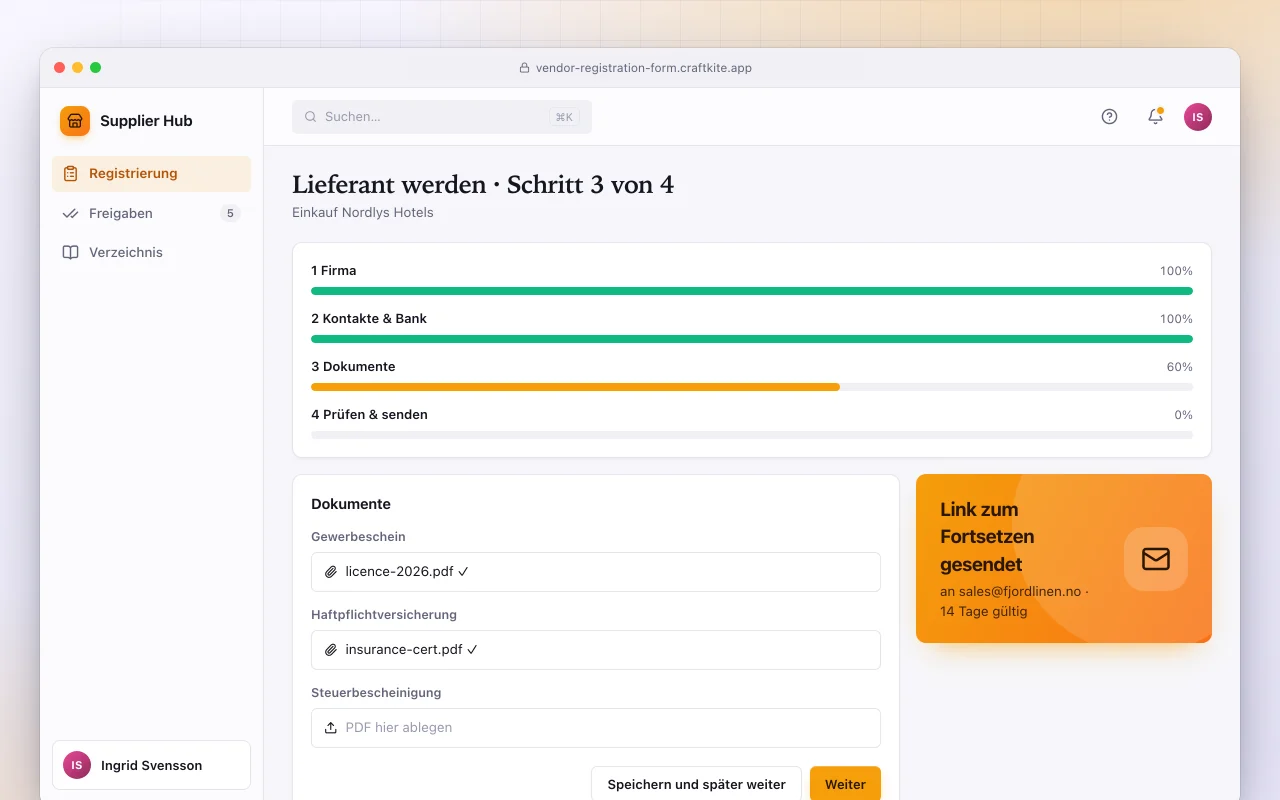Open notifications bell icon

coord(1155,117)
